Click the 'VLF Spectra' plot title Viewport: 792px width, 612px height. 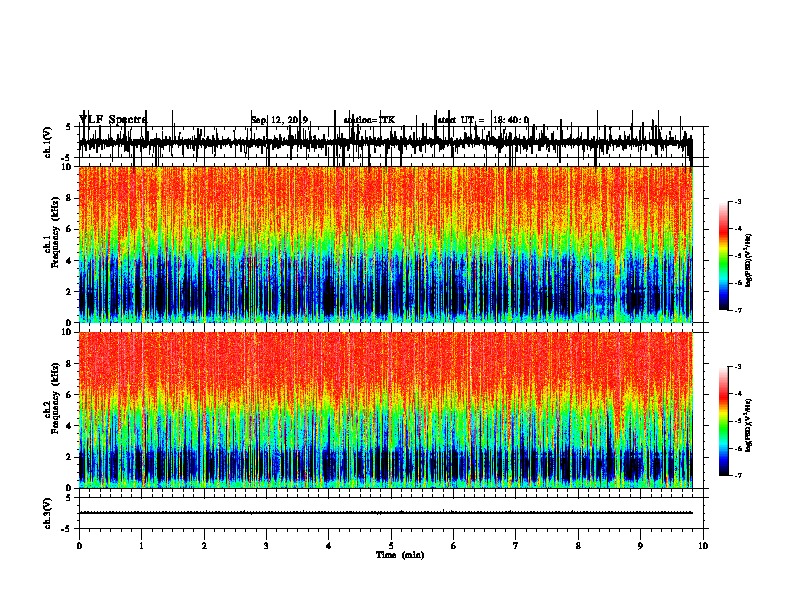pyautogui.click(x=113, y=119)
